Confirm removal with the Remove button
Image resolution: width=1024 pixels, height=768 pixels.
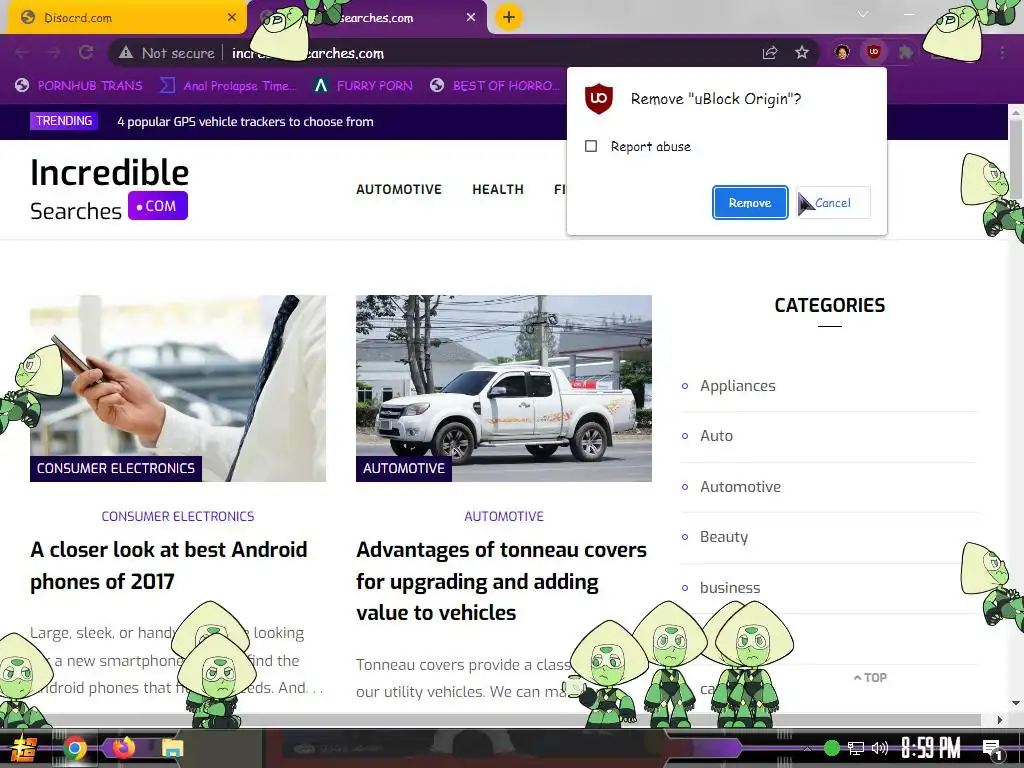coord(750,203)
